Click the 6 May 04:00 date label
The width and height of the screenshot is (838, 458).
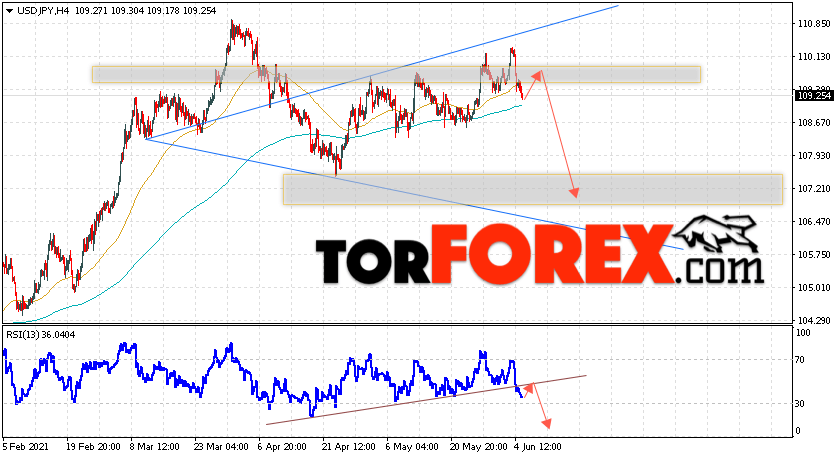tap(412, 446)
